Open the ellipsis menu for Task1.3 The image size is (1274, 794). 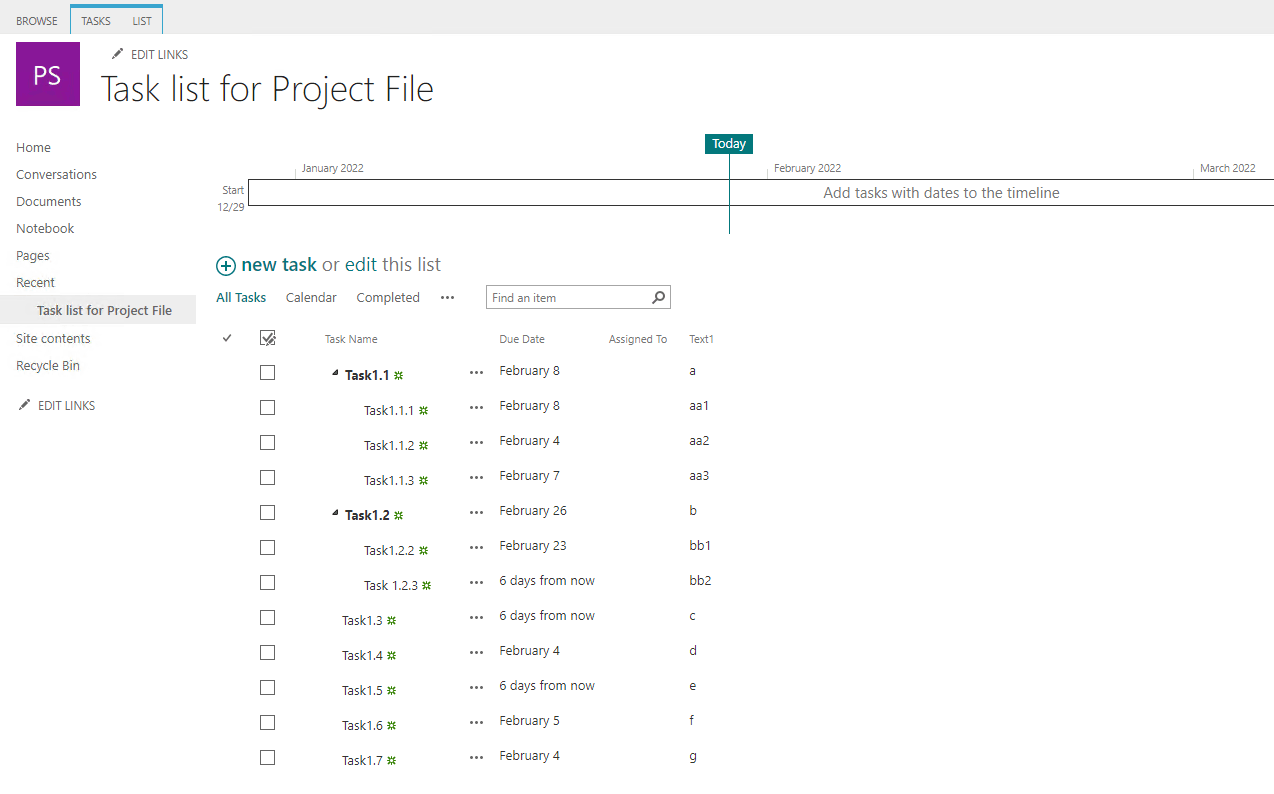click(476, 618)
